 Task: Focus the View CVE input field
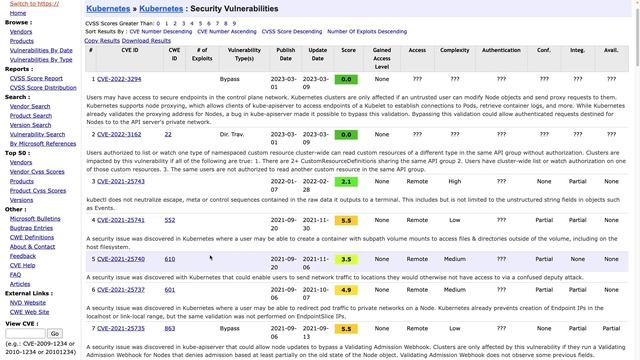pos(25,333)
